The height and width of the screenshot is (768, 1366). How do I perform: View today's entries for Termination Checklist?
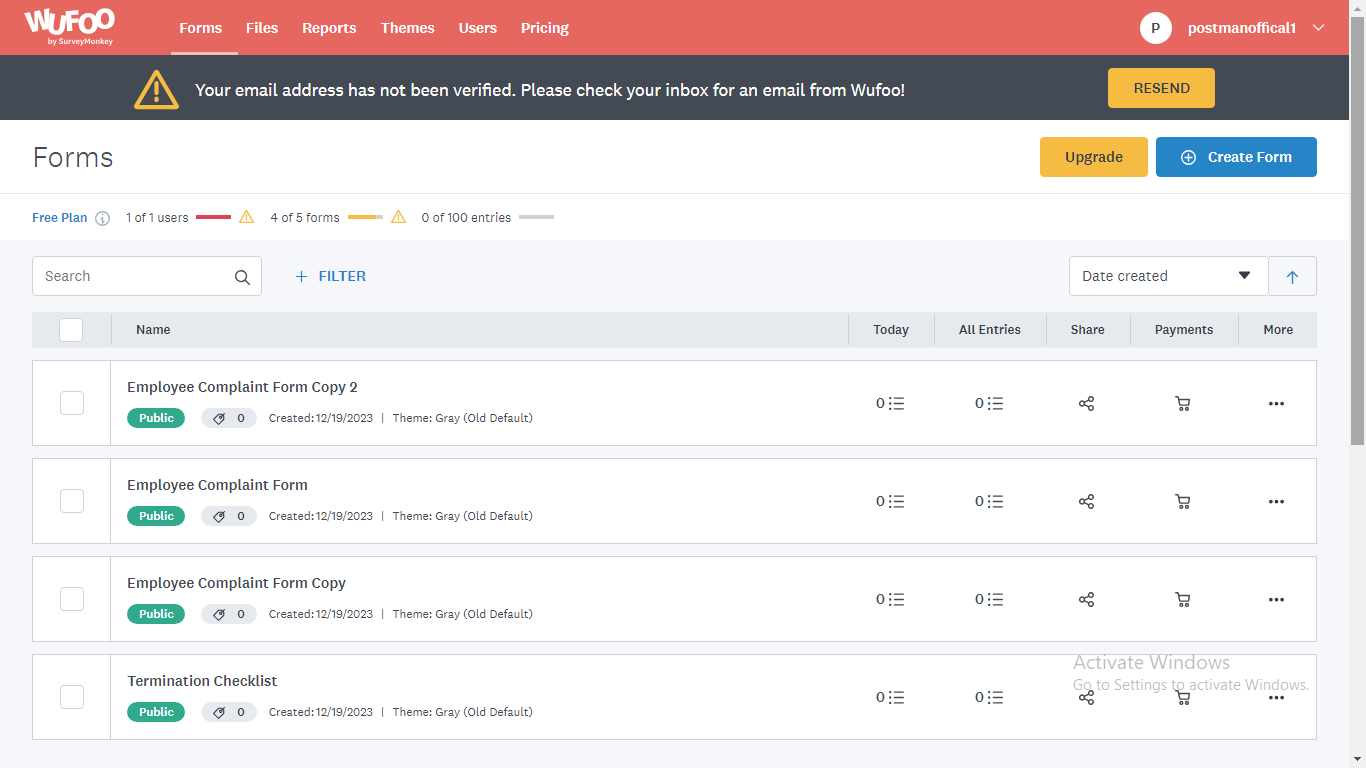[890, 698]
